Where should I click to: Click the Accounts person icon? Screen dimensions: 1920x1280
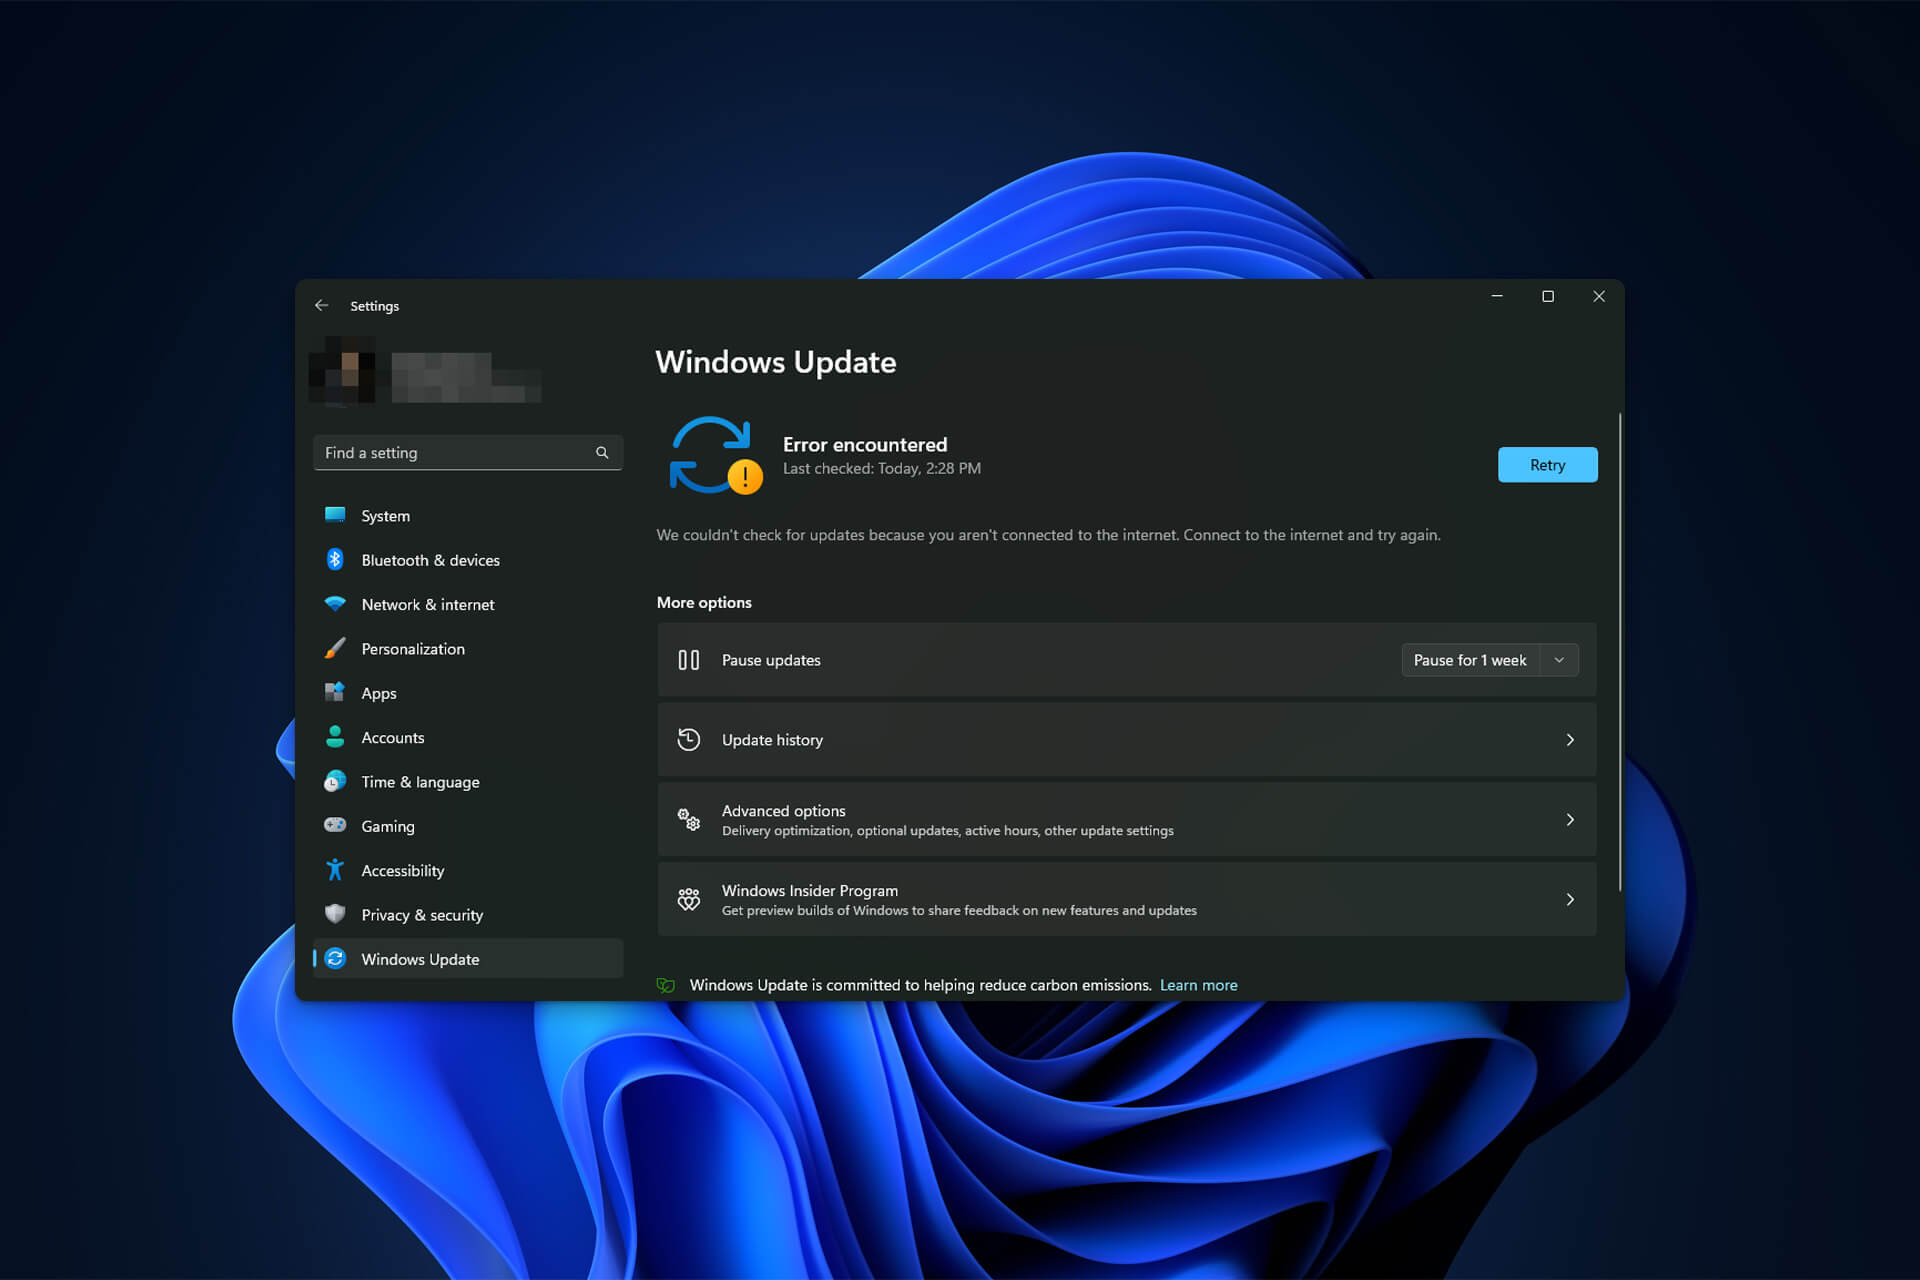(335, 737)
